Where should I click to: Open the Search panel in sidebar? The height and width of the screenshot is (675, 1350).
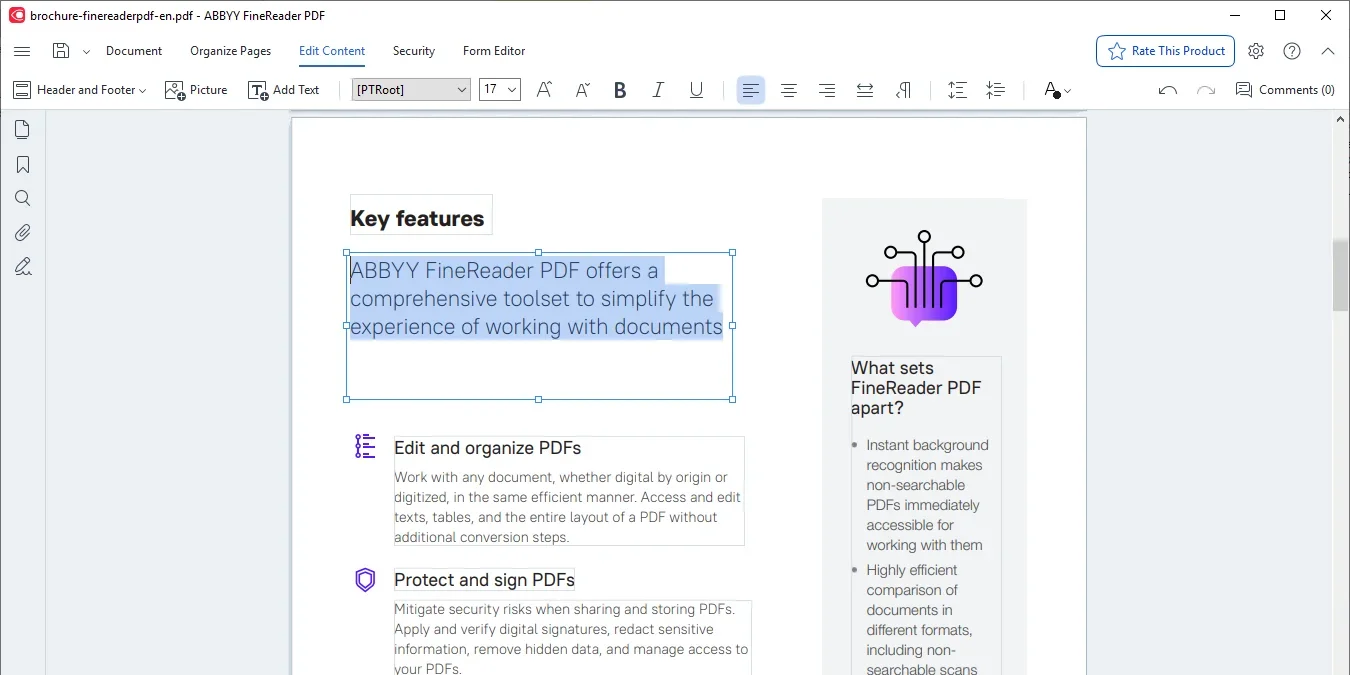click(22, 198)
